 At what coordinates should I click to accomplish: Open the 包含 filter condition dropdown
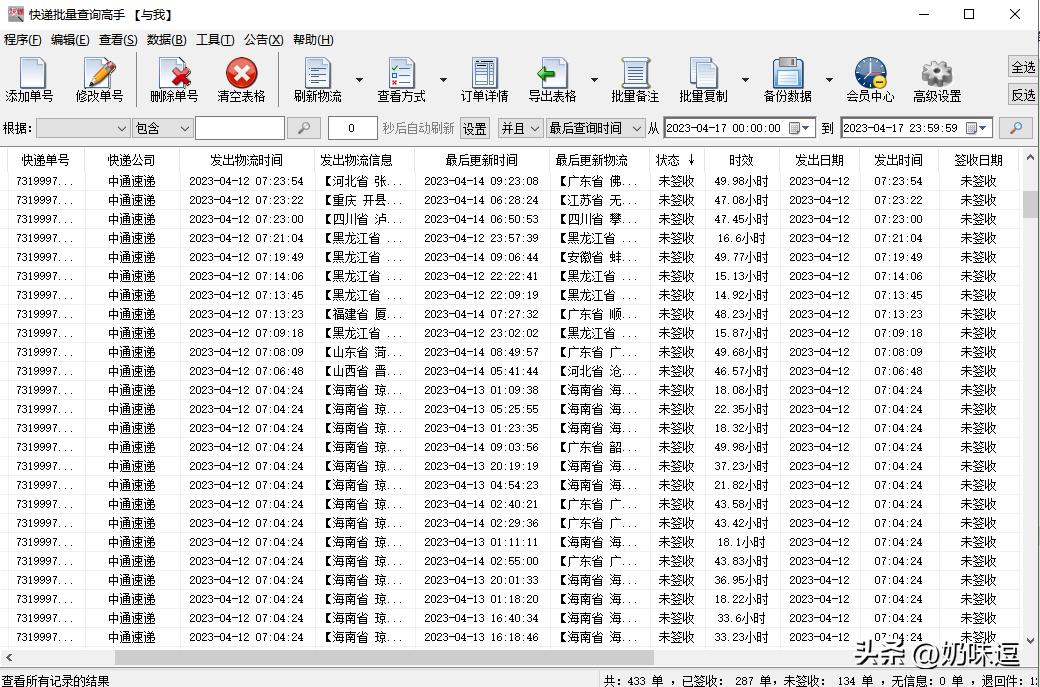click(160, 128)
